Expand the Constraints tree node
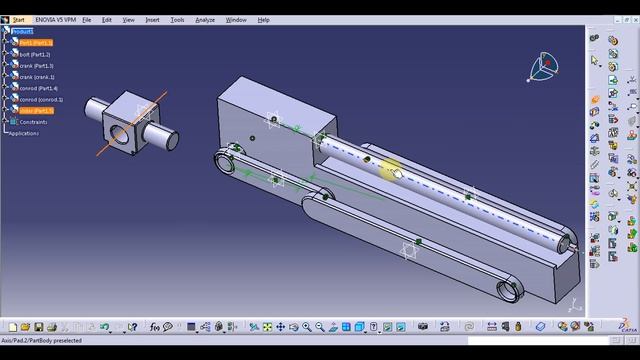Image resolution: width=640 pixels, height=360 pixels. 5,120
